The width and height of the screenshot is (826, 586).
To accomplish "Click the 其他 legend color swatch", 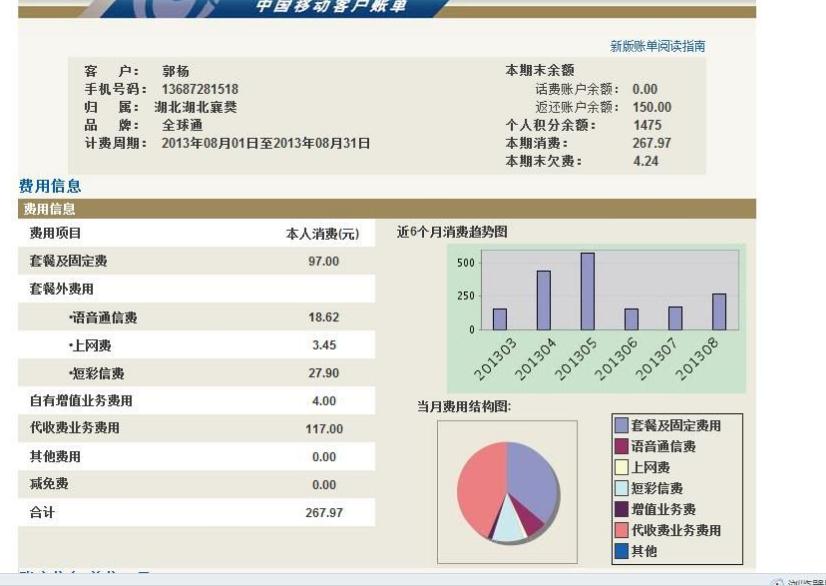I will click(x=622, y=551).
